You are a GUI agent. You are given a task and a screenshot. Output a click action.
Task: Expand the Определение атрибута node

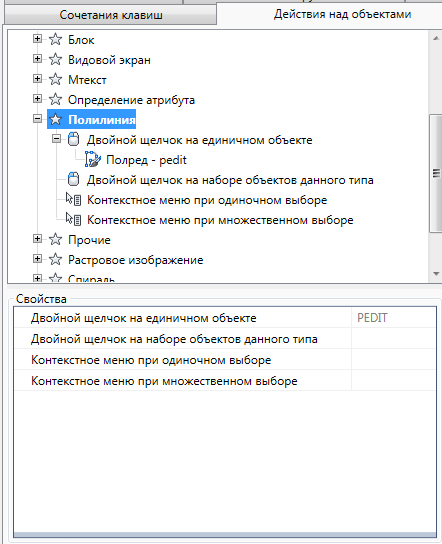coord(37,99)
